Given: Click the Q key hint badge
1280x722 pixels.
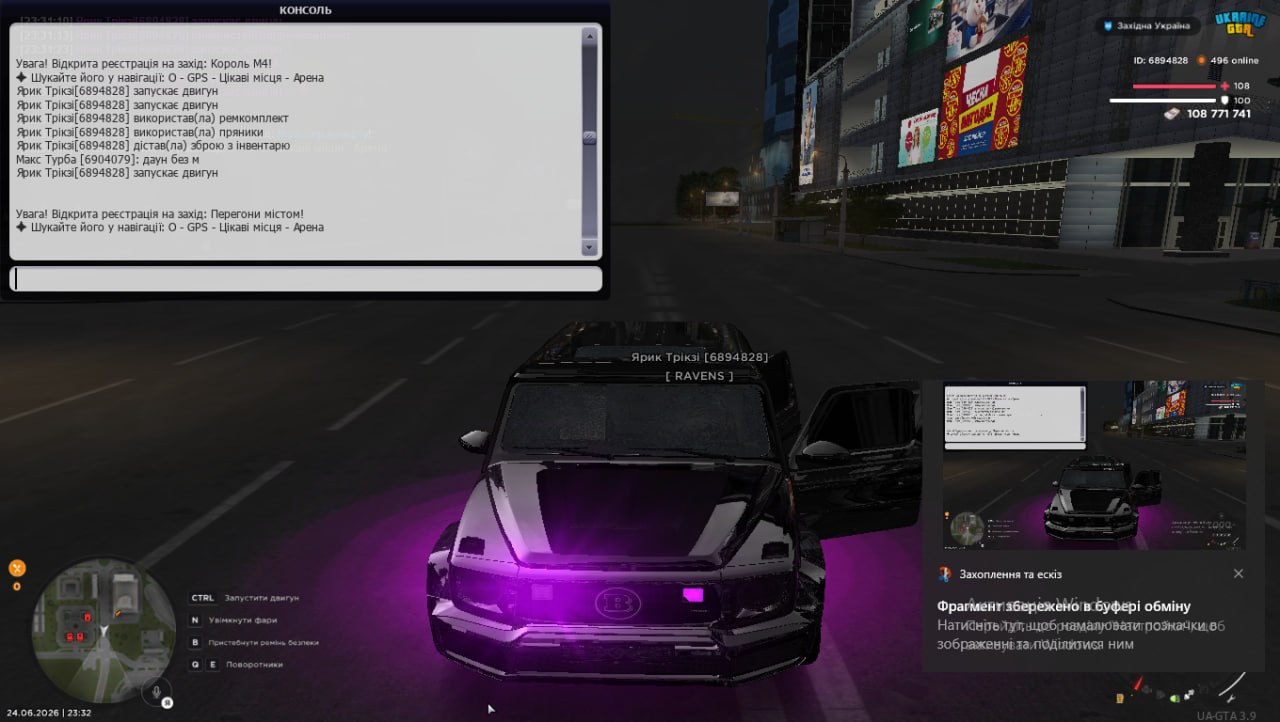Looking at the screenshot, I should pos(196,664).
